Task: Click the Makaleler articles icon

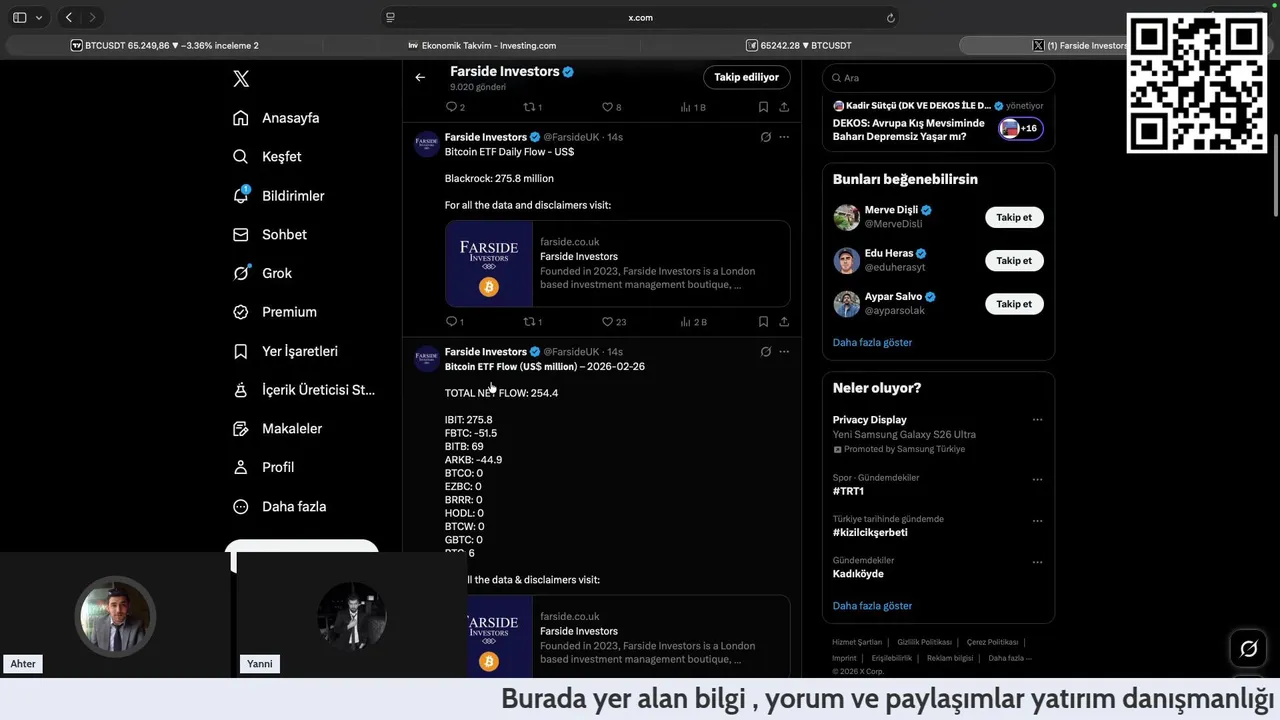Action: (240, 429)
